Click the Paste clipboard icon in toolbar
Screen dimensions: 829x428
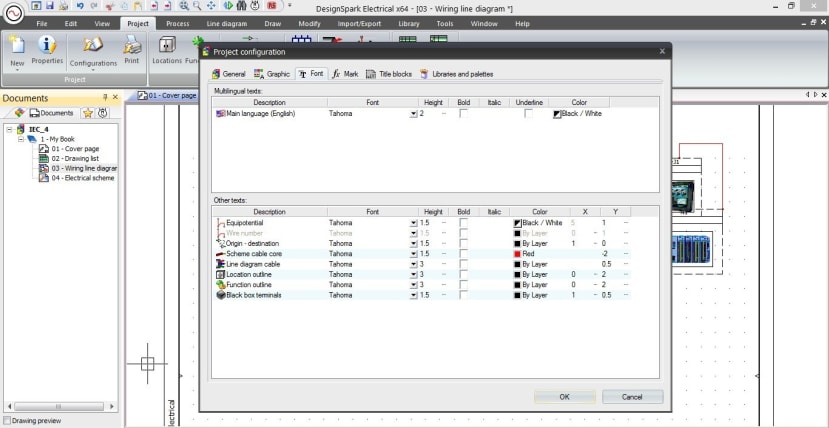138,6
